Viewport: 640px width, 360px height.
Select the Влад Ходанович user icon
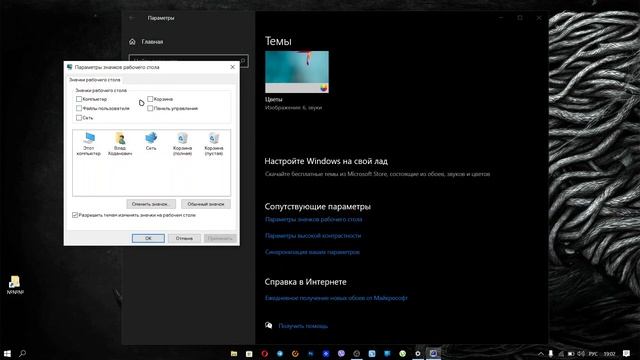click(x=120, y=144)
